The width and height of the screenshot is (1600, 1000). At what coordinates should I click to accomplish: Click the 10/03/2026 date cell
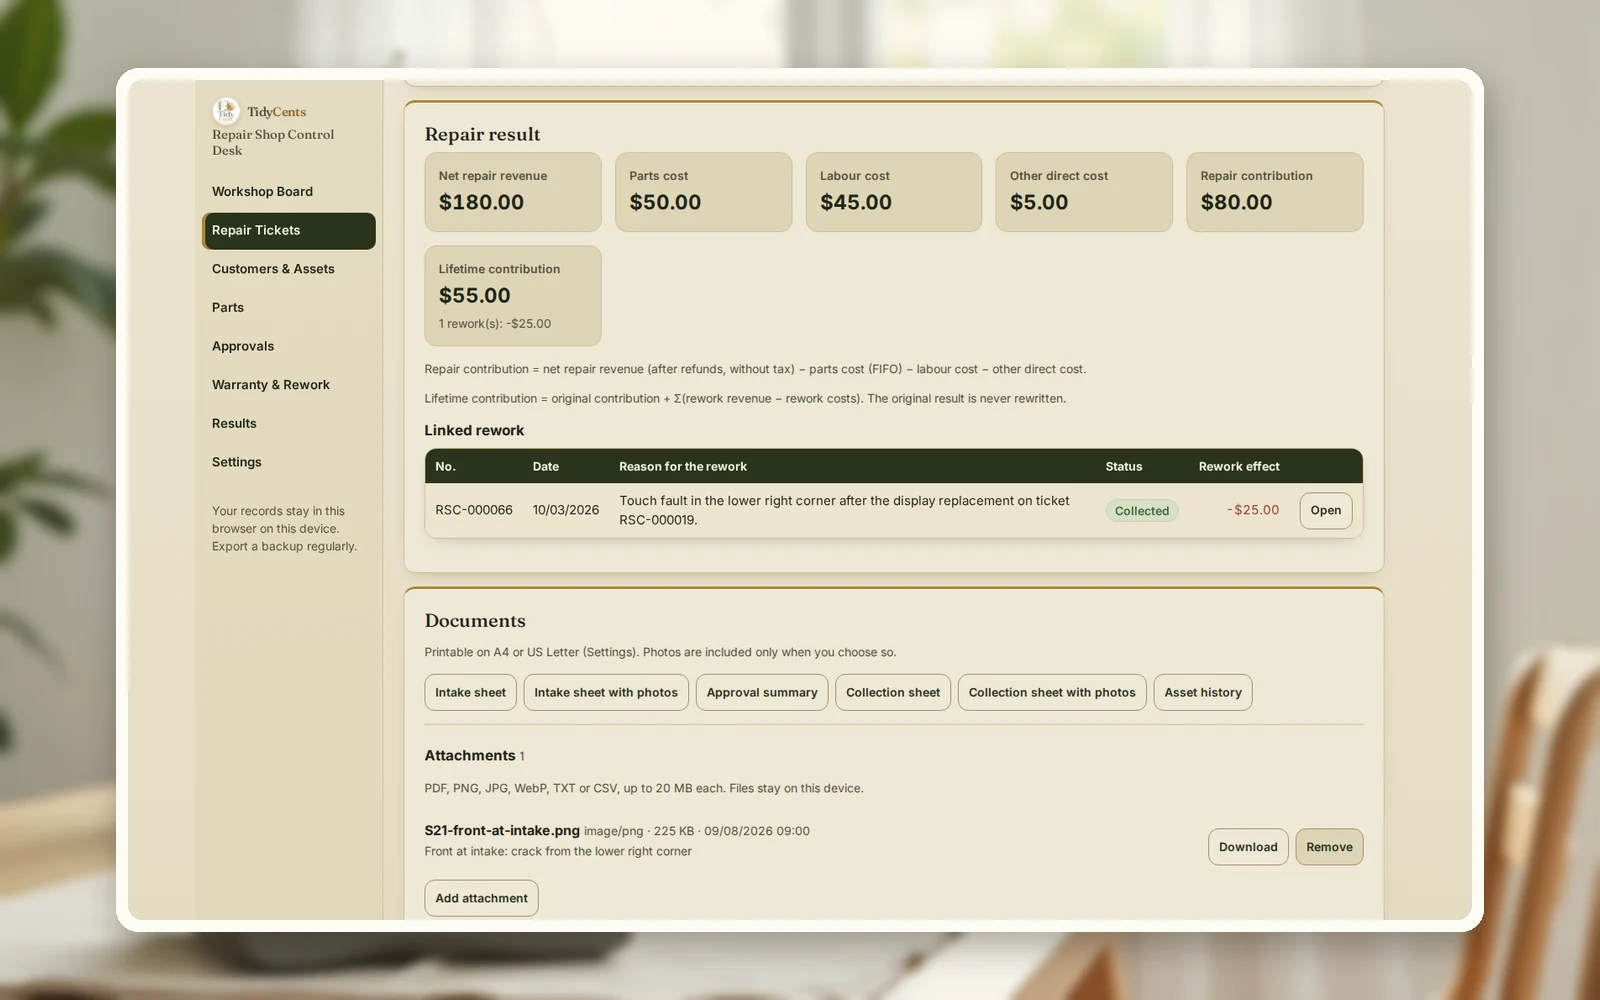(566, 510)
